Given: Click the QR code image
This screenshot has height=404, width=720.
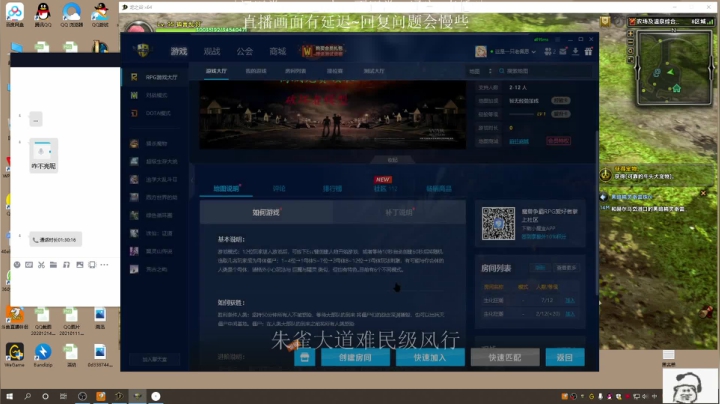Looking at the screenshot, I should click(498, 224).
